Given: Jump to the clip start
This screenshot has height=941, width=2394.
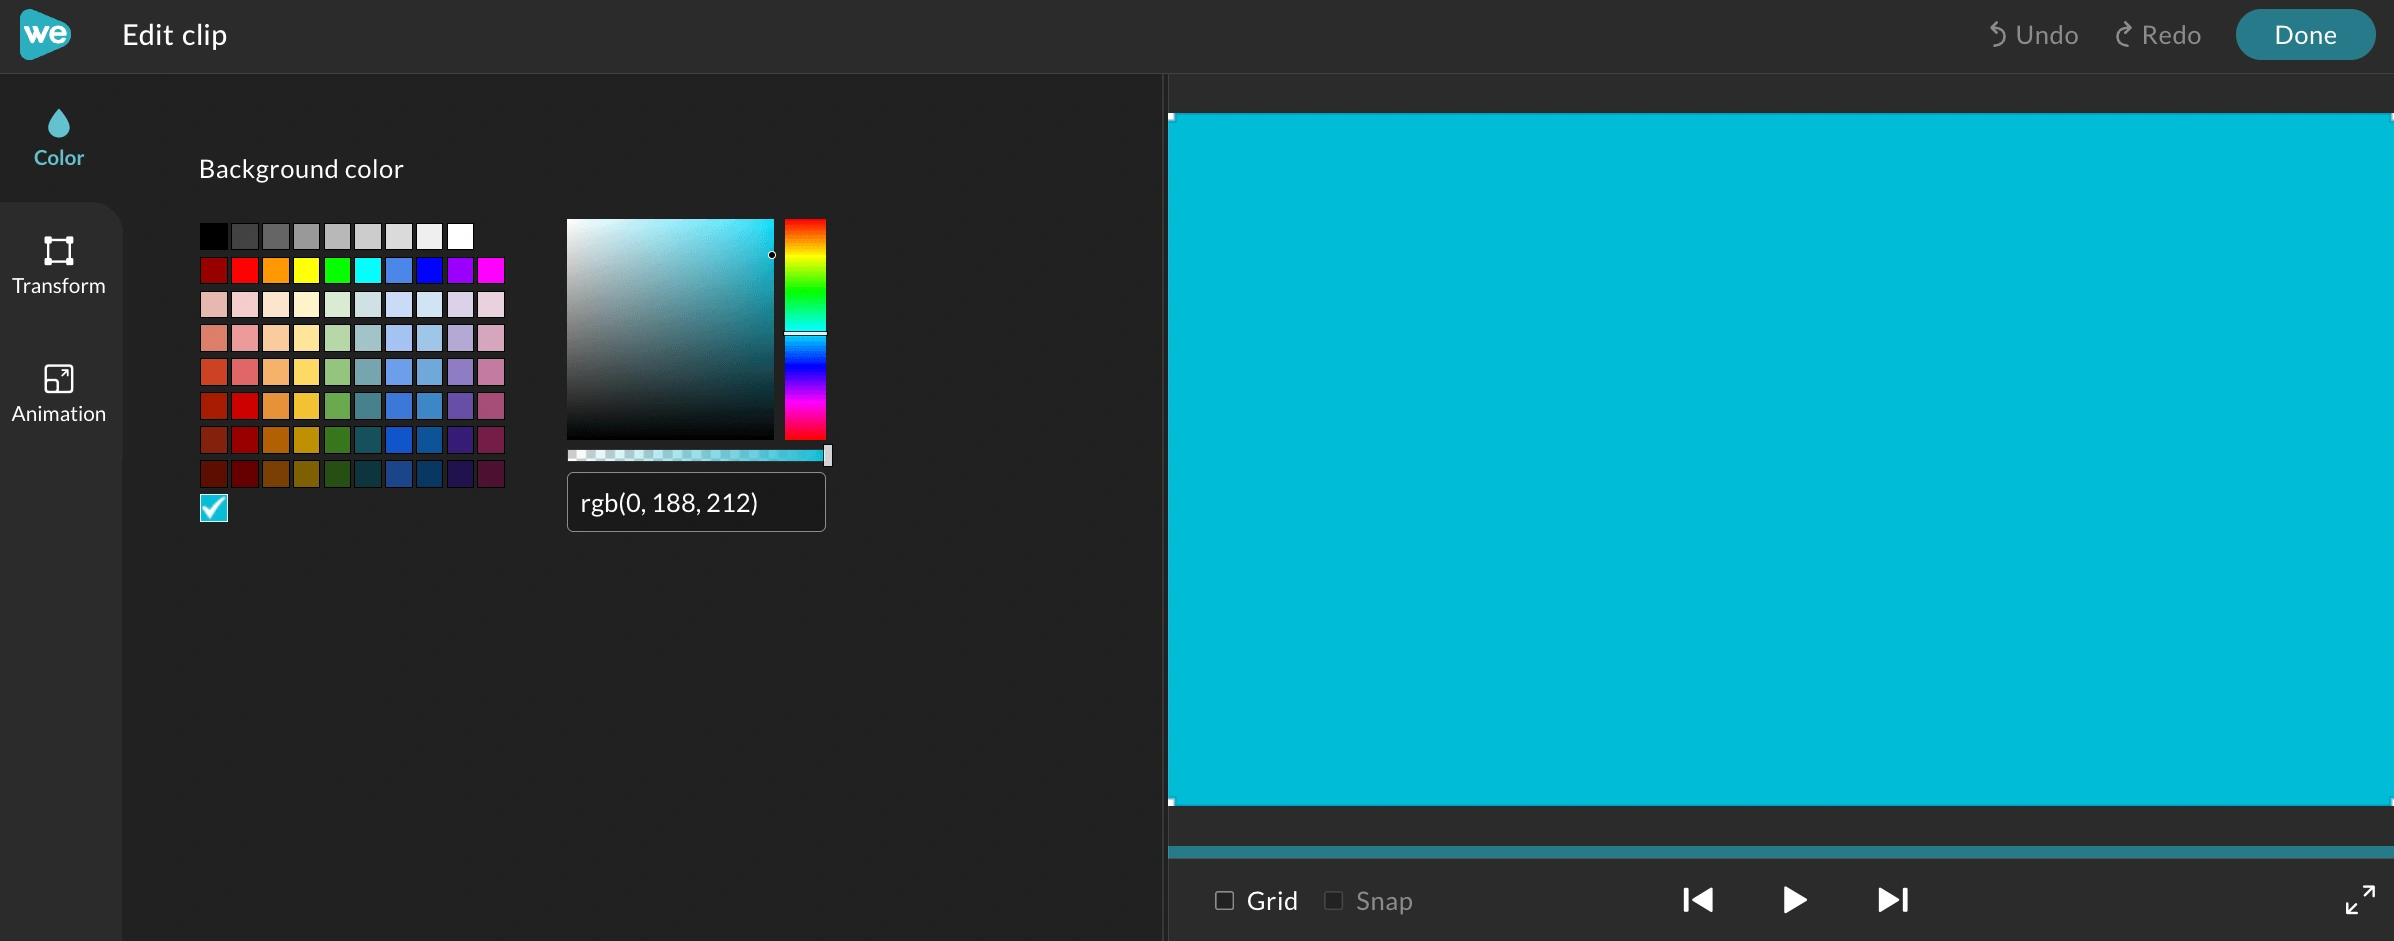Looking at the screenshot, I should pos(1698,900).
